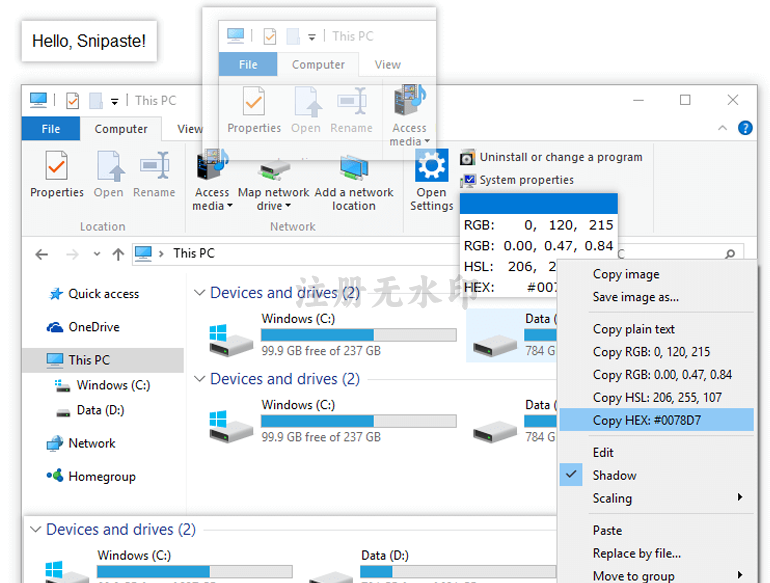This screenshot has width=770, height=583.
Task: Choose Edit in context menu
Action: [x=657, y=452]
